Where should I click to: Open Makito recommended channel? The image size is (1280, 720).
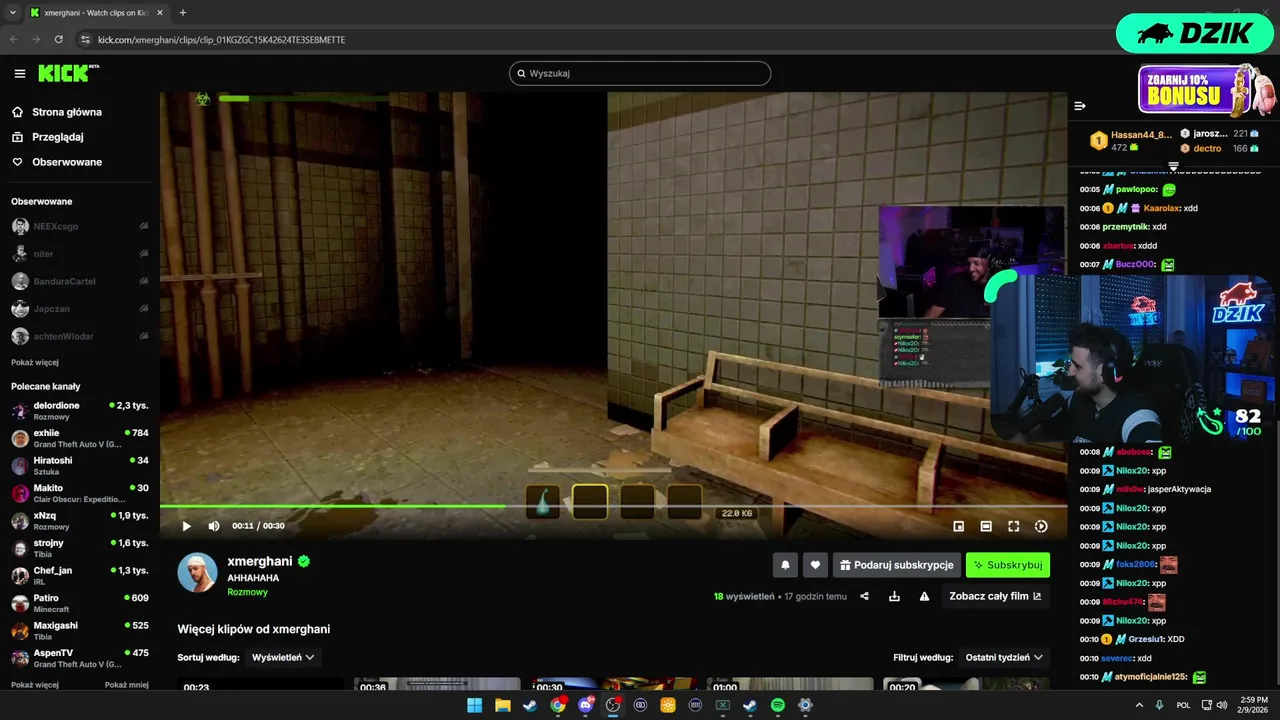click(x=80, y=493)
